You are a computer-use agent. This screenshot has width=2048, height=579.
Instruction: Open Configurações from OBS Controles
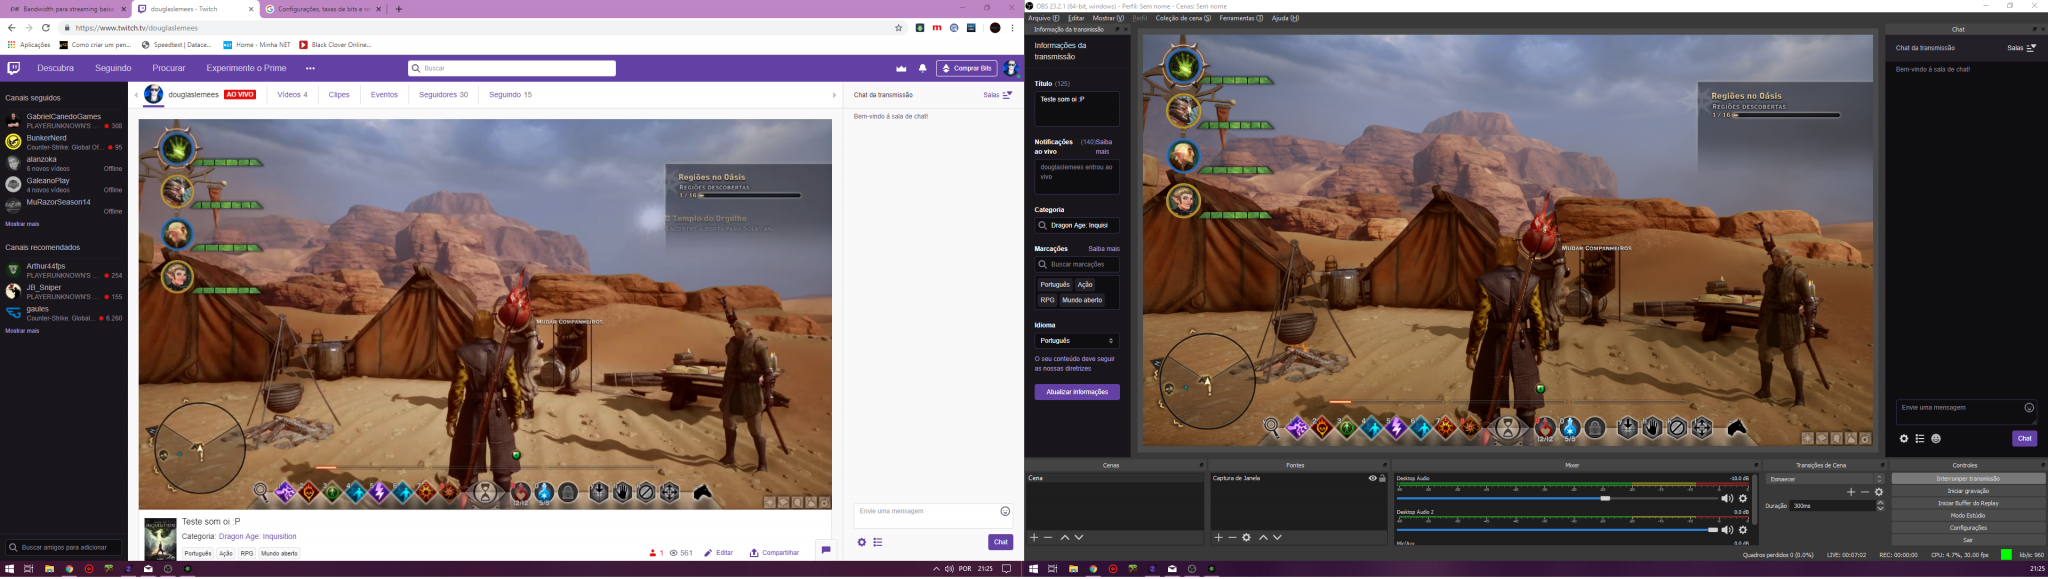point(1968,528)
